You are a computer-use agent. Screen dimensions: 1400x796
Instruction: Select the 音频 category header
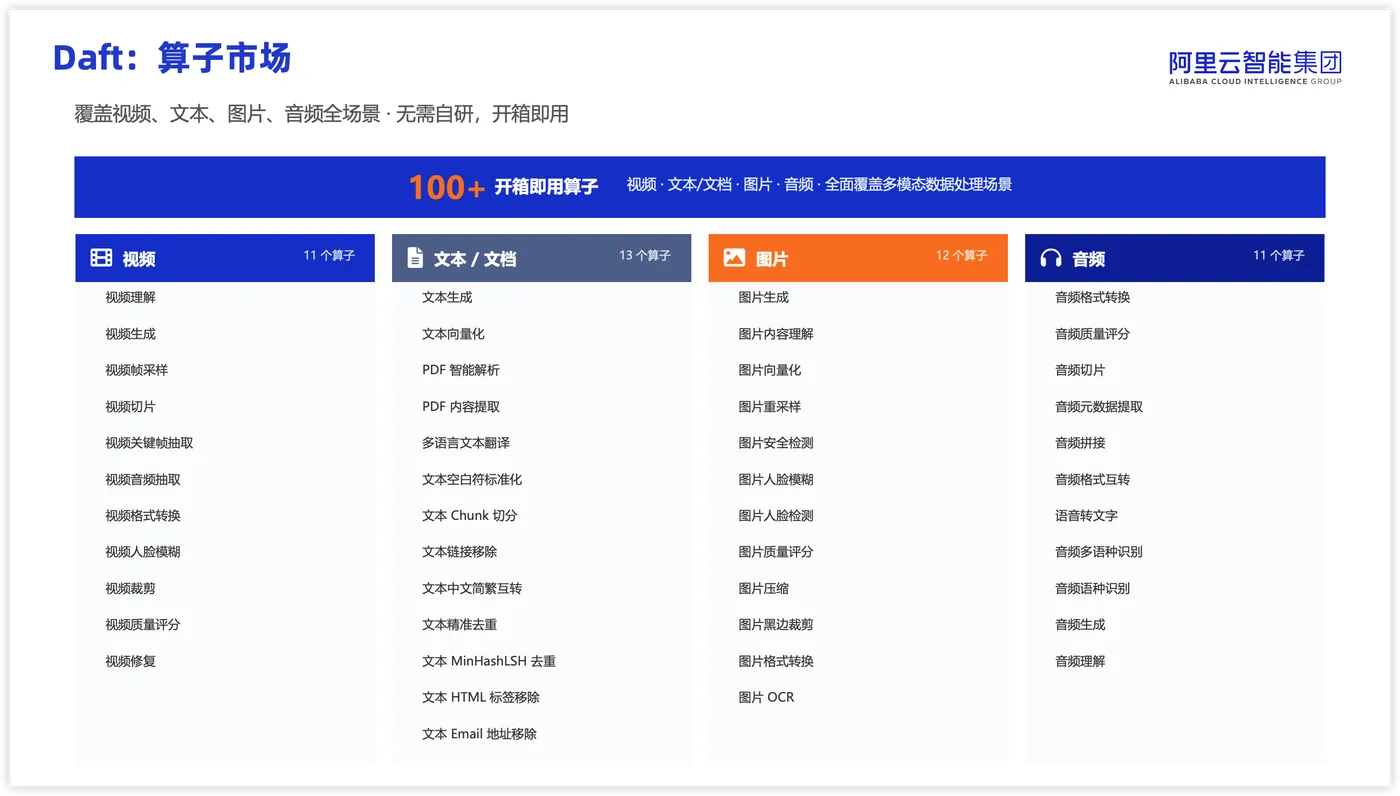[1175, 258]
